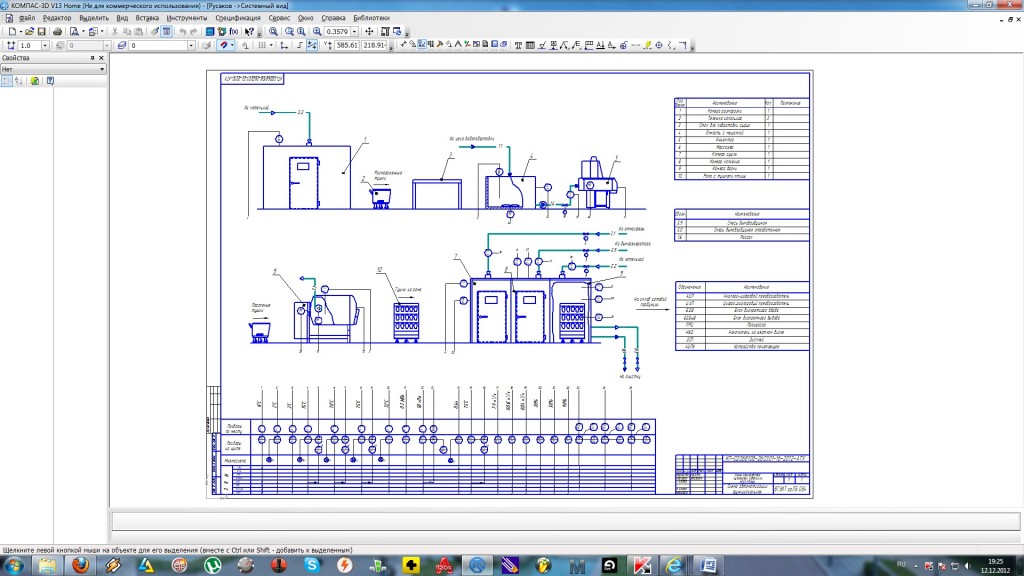Click the help icon in Properties panel
1024x576 pixels.
point(50,81)
